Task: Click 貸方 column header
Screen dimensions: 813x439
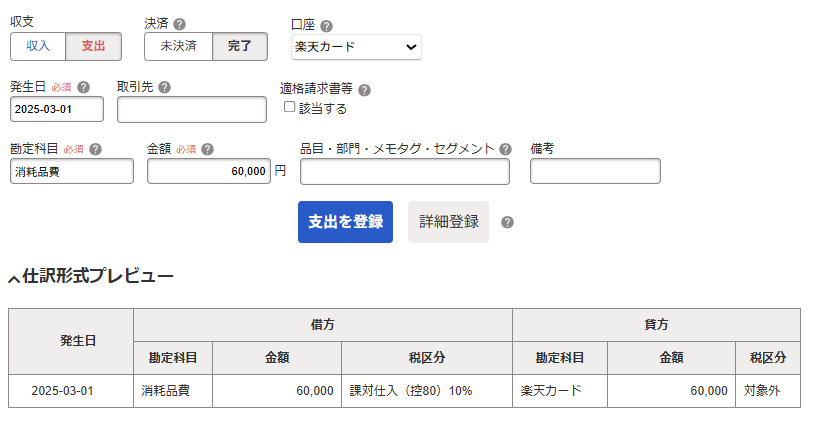Action: pos(656,325)
